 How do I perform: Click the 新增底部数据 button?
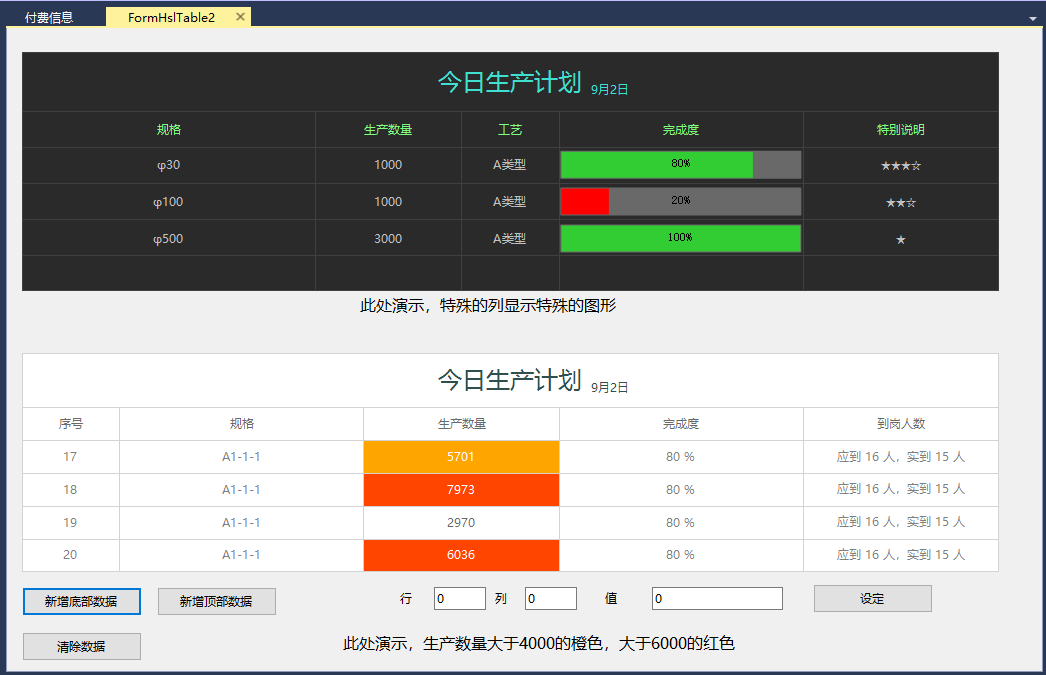pyautogui.click(x=81, y=601)
